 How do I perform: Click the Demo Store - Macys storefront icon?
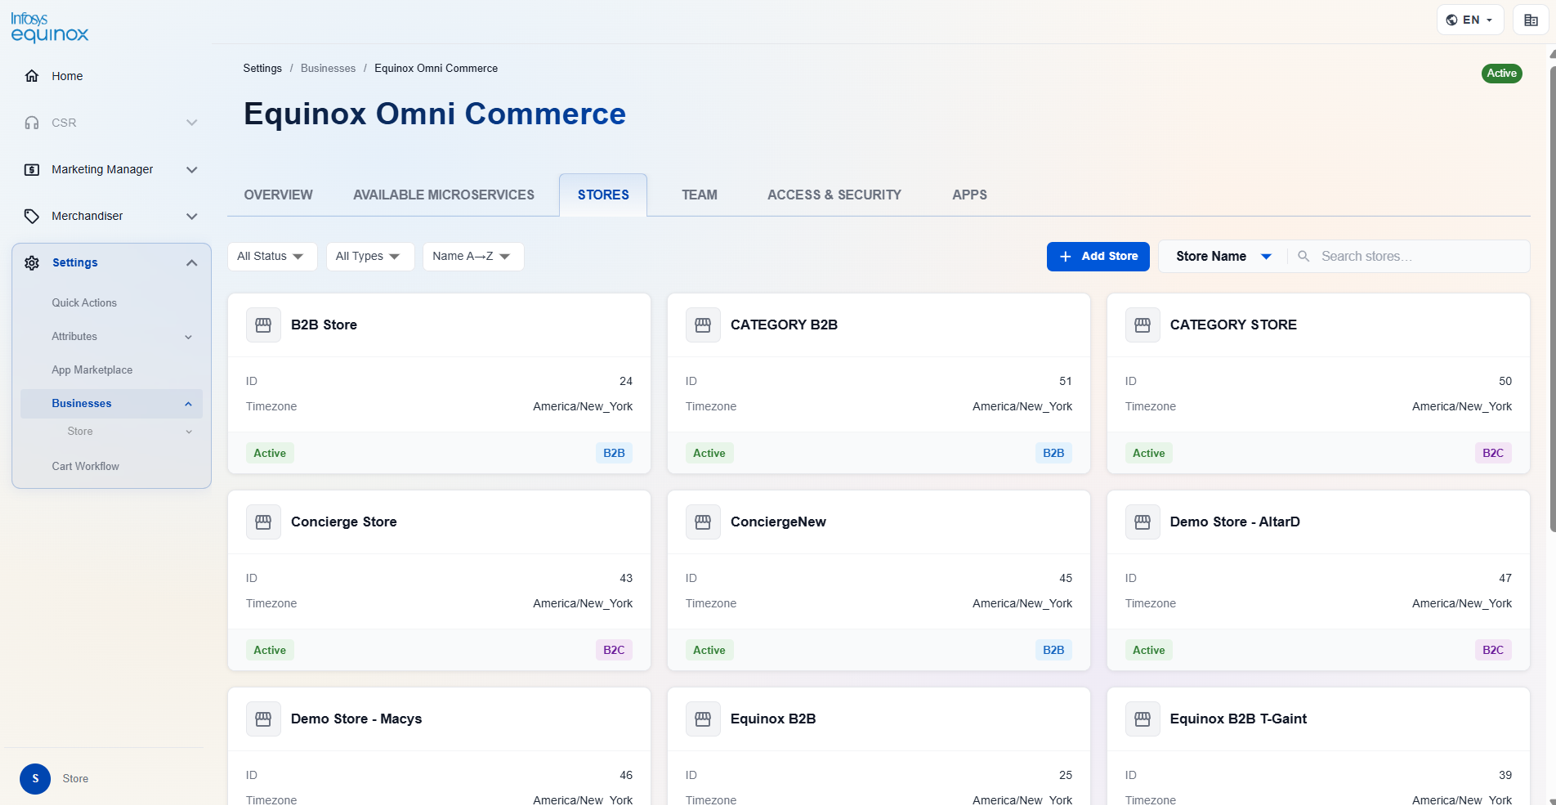pyautogui.click(x=264, y=719)
